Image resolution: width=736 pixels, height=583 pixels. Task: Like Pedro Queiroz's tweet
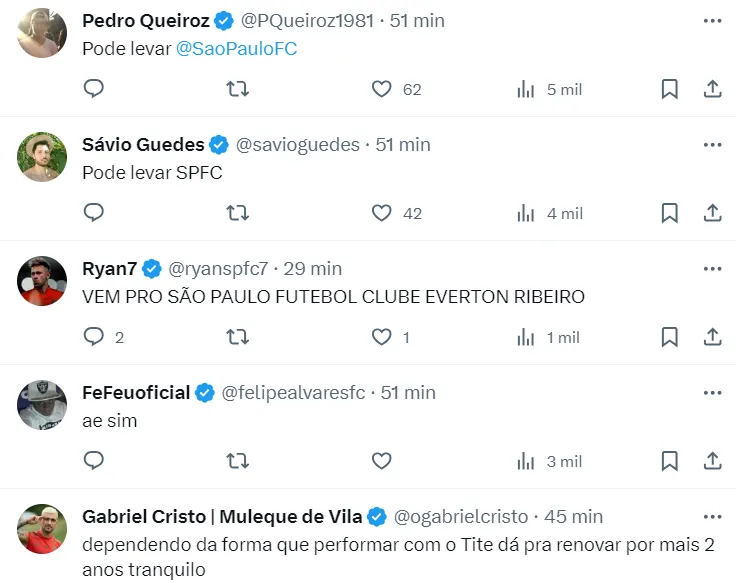[x=382, y=89]
